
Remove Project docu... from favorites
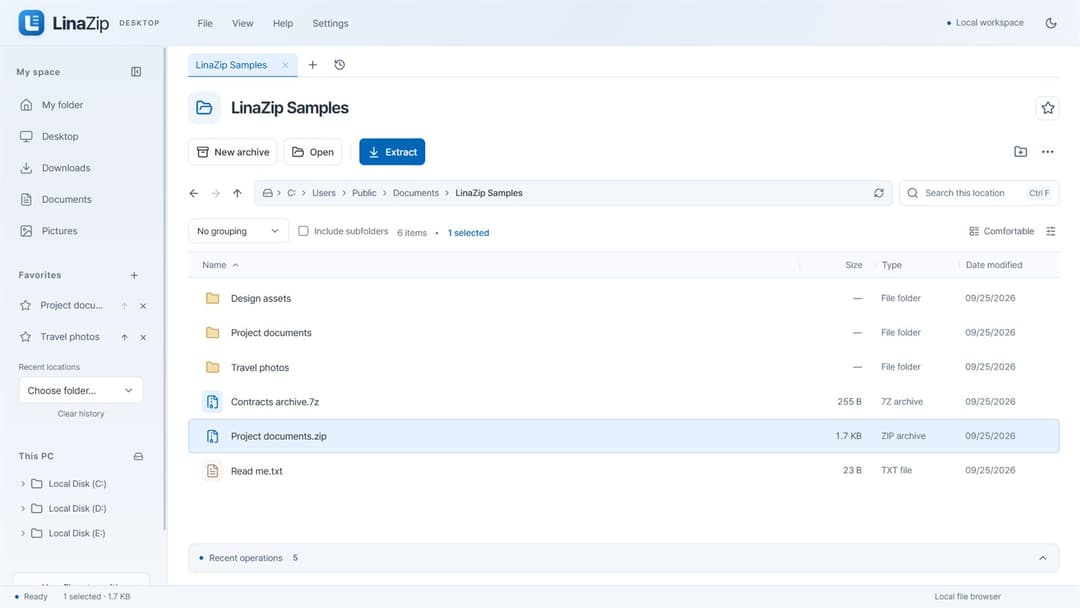tap(143, 306)
